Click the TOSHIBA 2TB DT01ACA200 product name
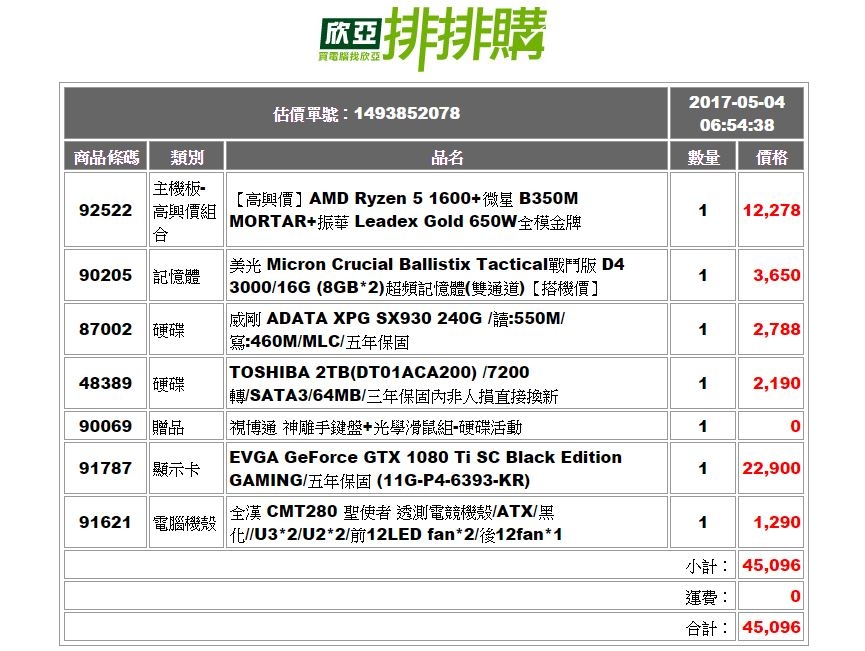 394,384
